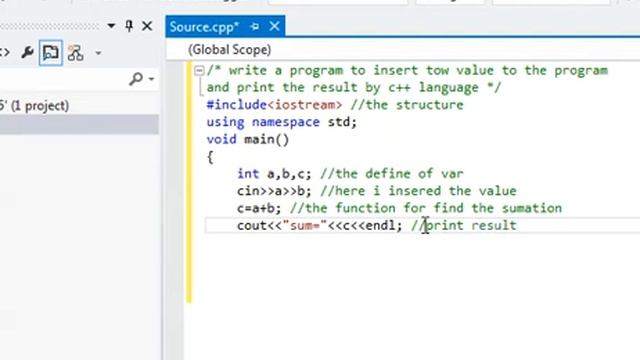Click the '//the define of var' comment
Screen dimensions: 640x360
[392, 174]
